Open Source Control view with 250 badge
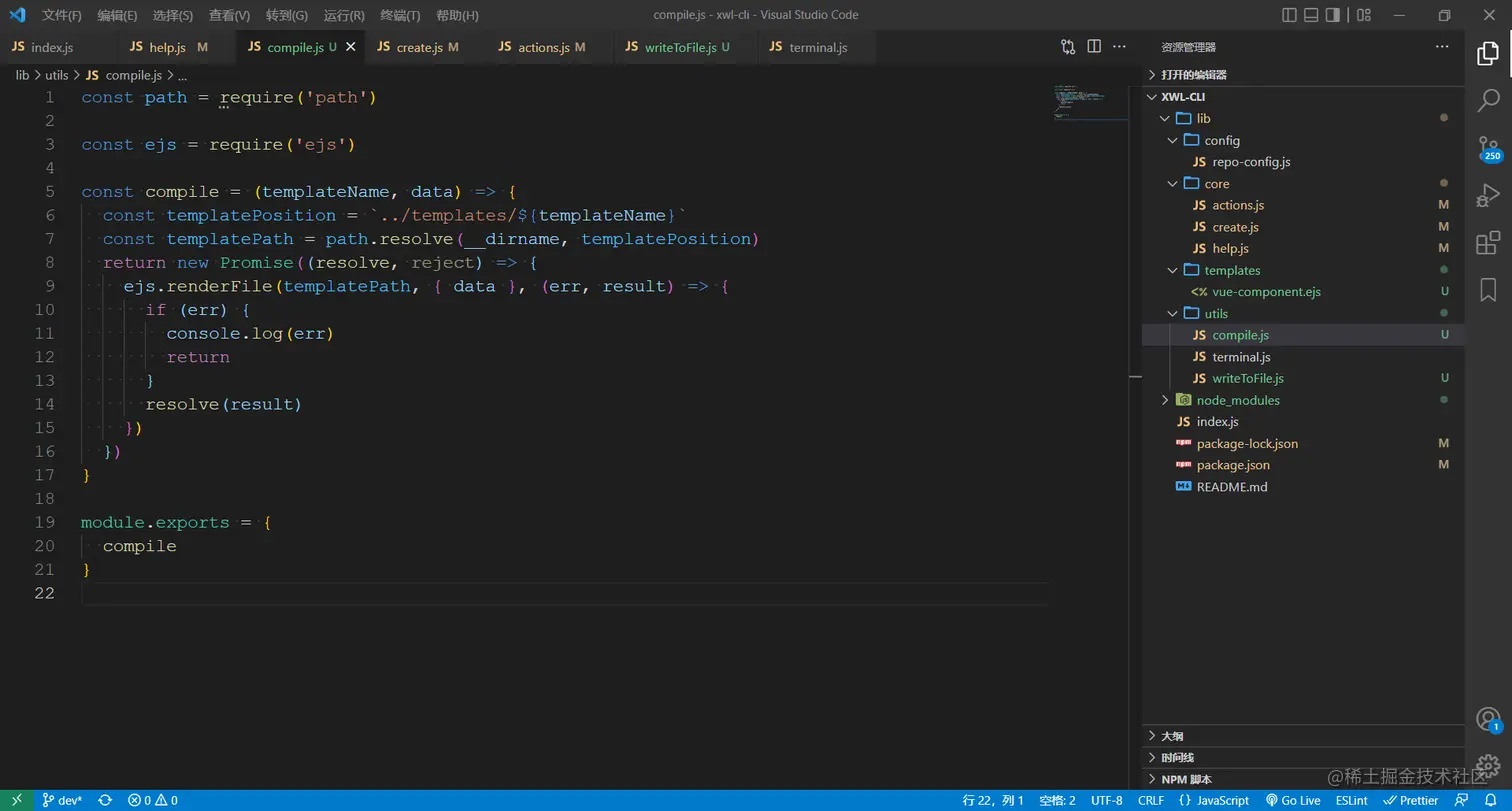Screen dimensions: 1512x811 tap(1489, 148)
